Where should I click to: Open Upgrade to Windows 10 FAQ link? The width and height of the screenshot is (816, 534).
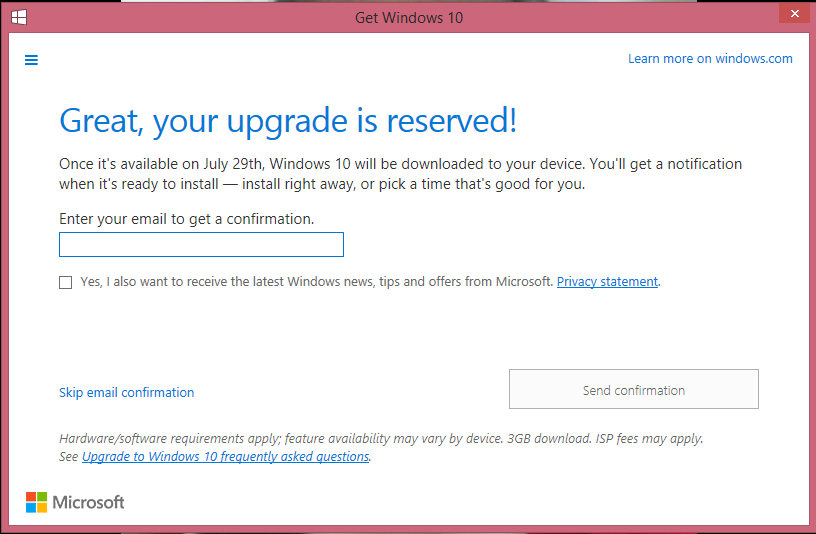click(225, 456)
